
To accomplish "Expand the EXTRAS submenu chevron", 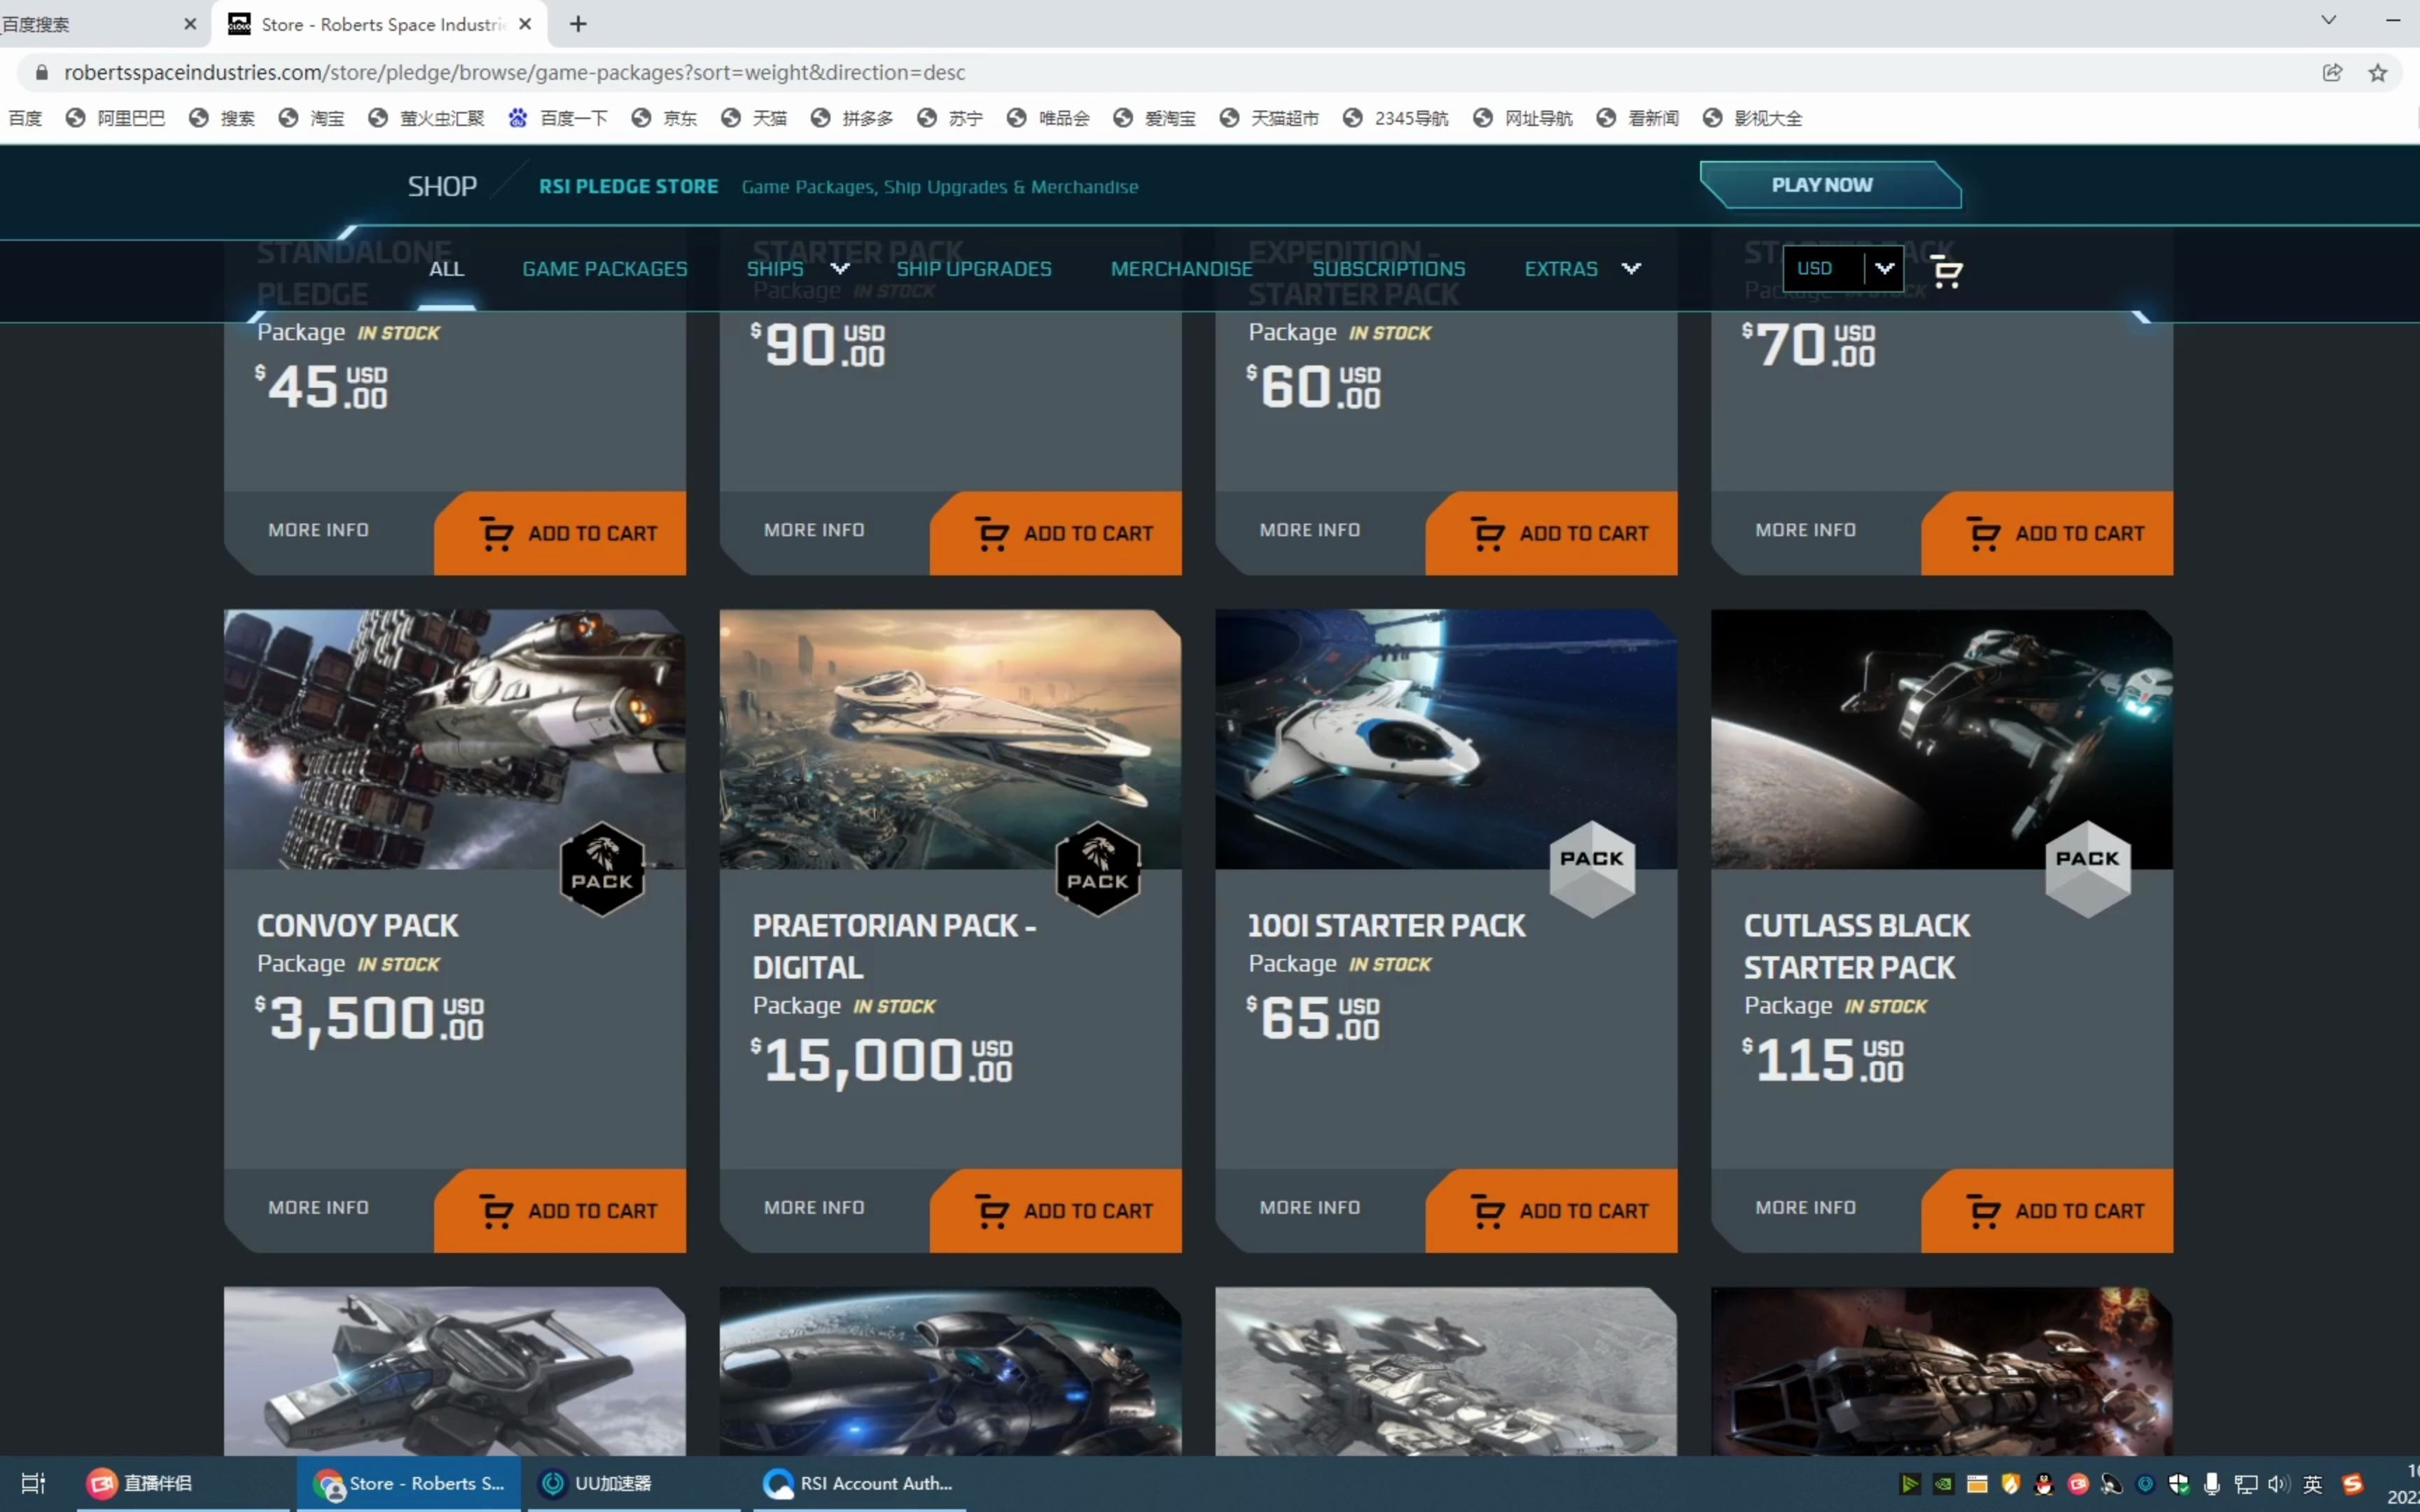I will pos(1631,268).
